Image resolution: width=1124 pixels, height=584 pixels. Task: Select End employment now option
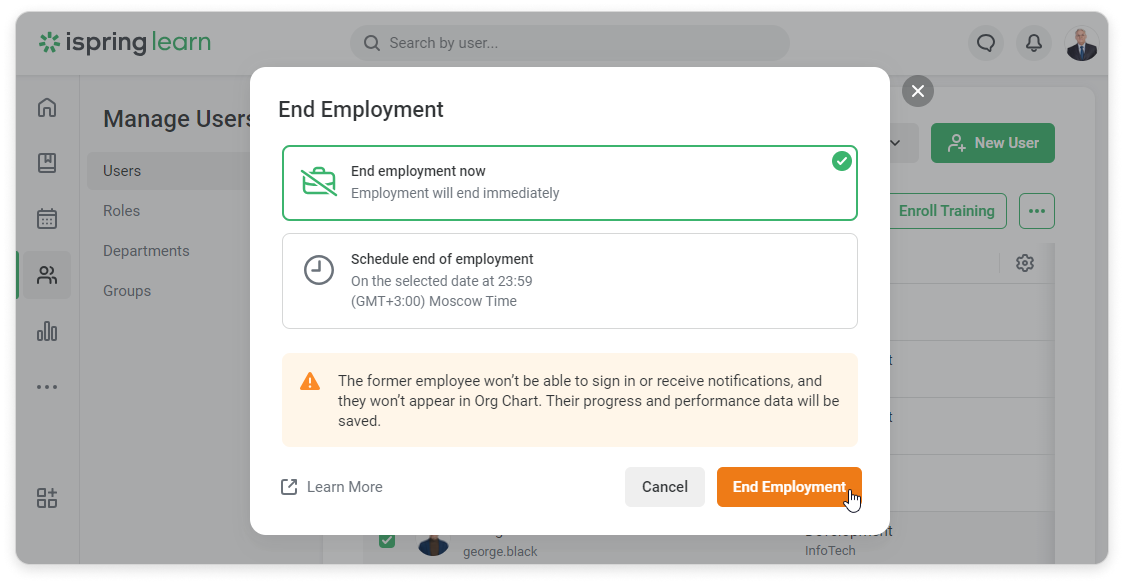(569, 182)
